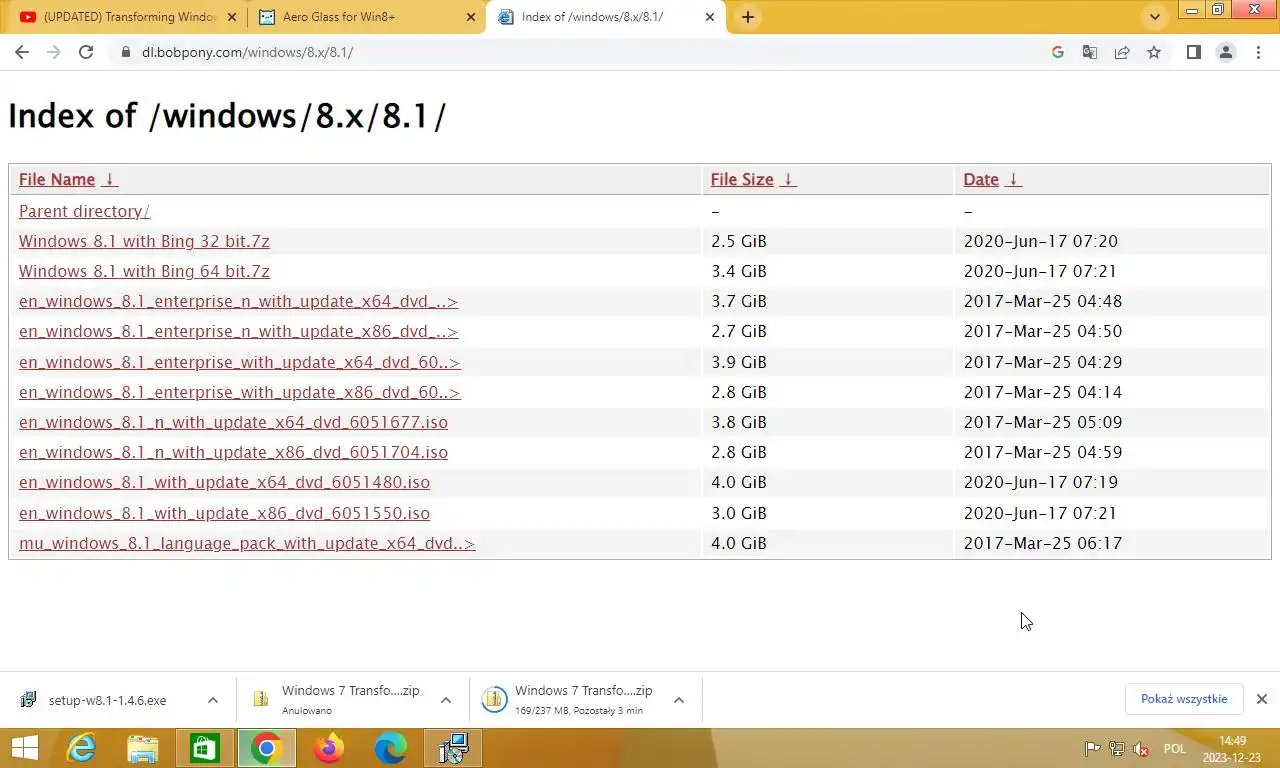Switch input language POL indicator
Viewport: 1280px width, 768px height.
coord(1175,749)
